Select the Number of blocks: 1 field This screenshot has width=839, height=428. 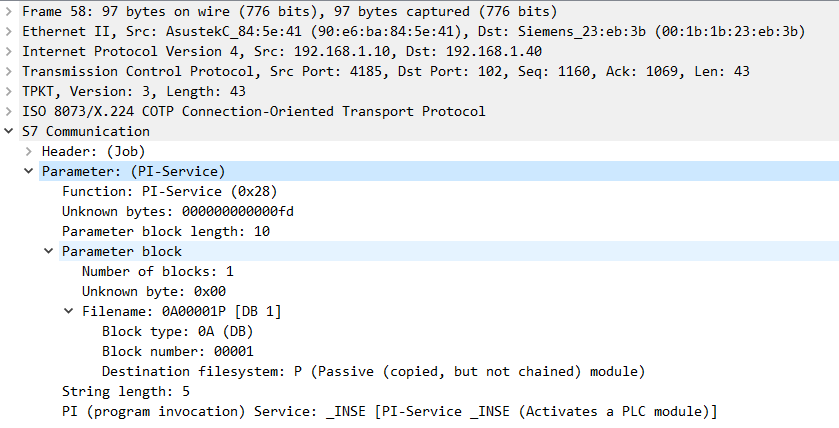tap(157, 271)
